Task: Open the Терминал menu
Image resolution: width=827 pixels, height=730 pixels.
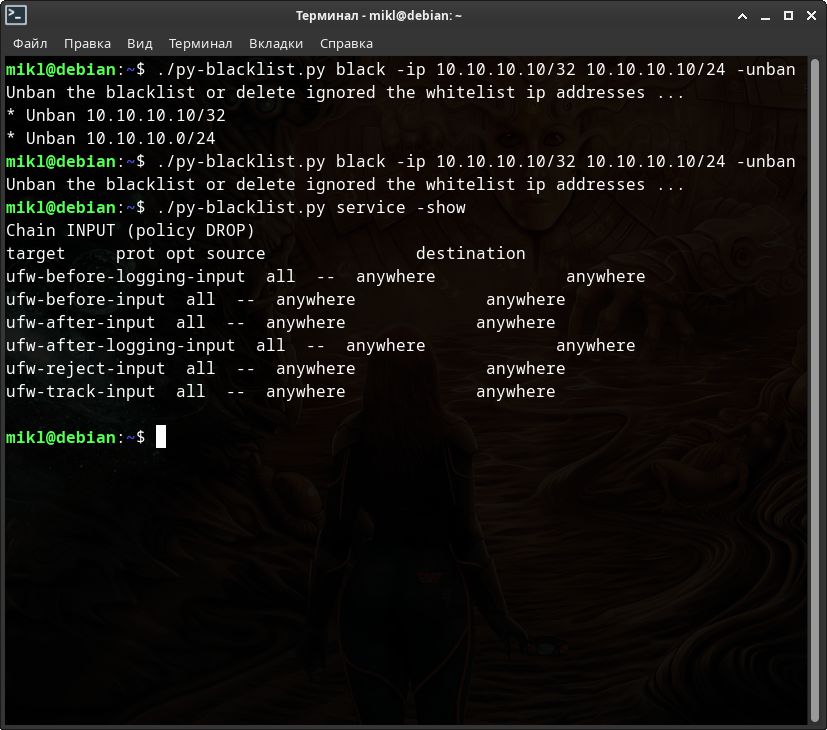Action: (200, 43)
